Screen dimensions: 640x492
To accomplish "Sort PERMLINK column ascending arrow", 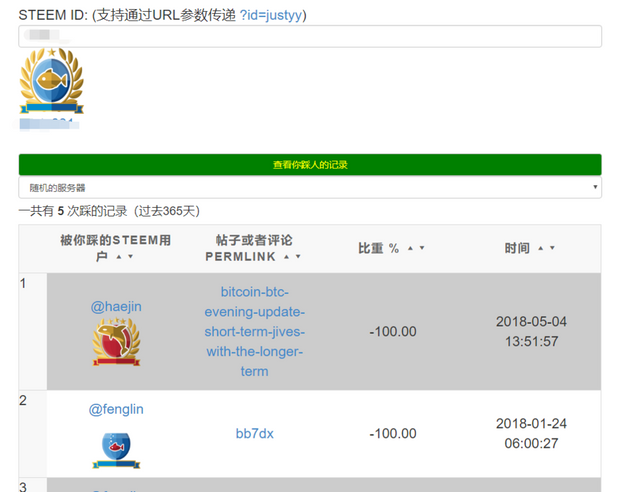I will 287,257.
